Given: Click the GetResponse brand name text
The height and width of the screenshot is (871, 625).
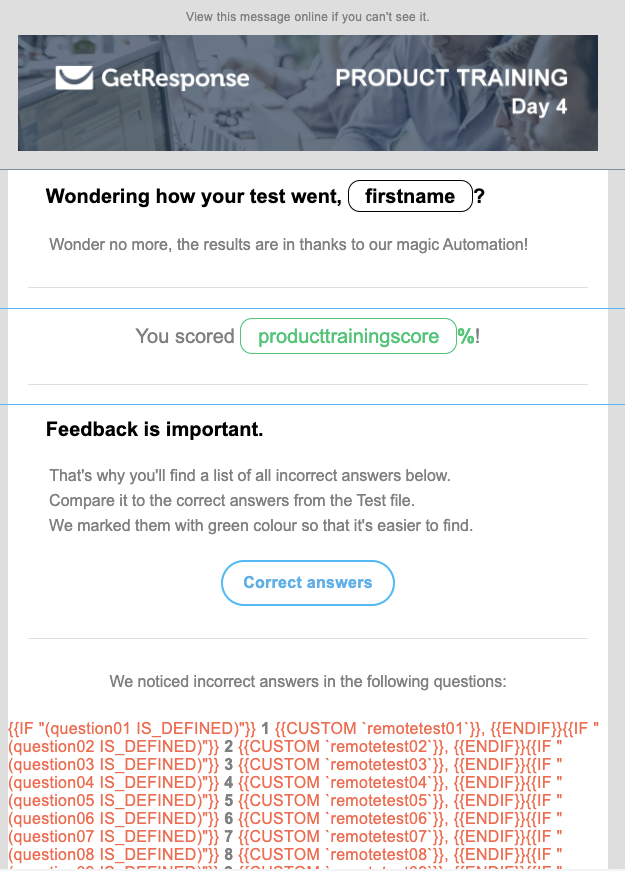Looking at the screenshot, I should point(175,78).
